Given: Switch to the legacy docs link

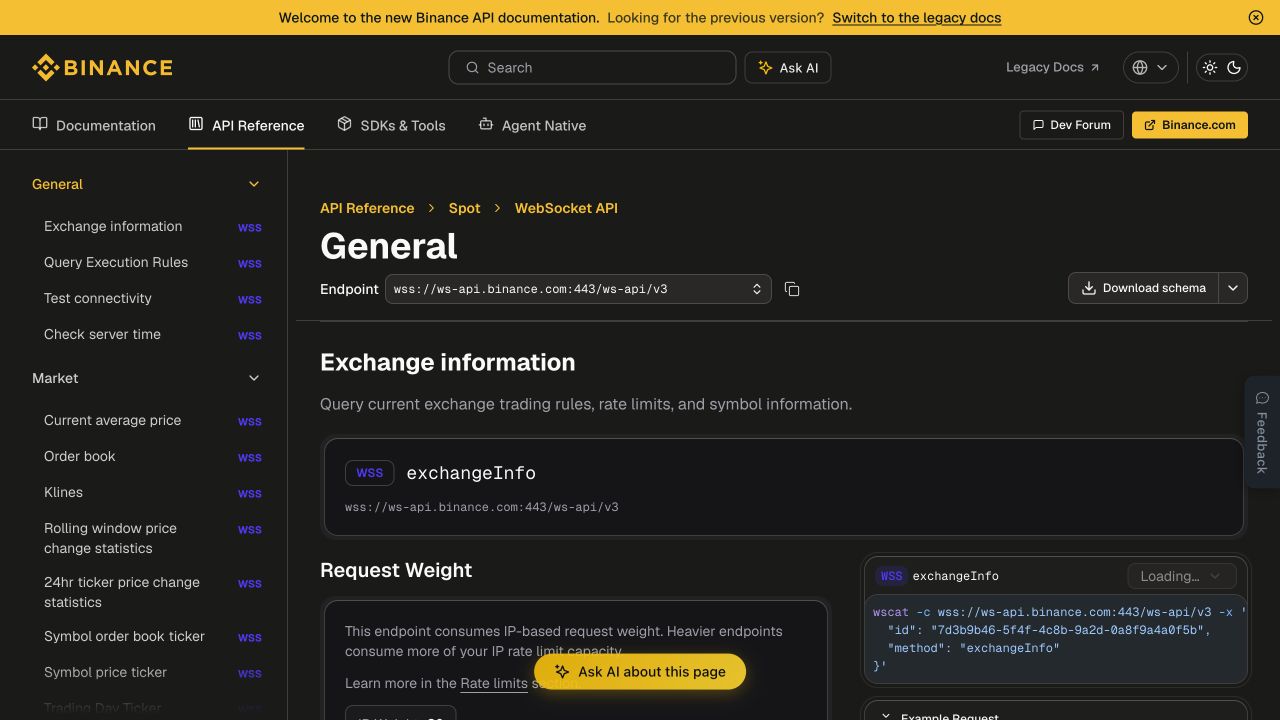Looking at the screenshot, I should tap(916, 17).
